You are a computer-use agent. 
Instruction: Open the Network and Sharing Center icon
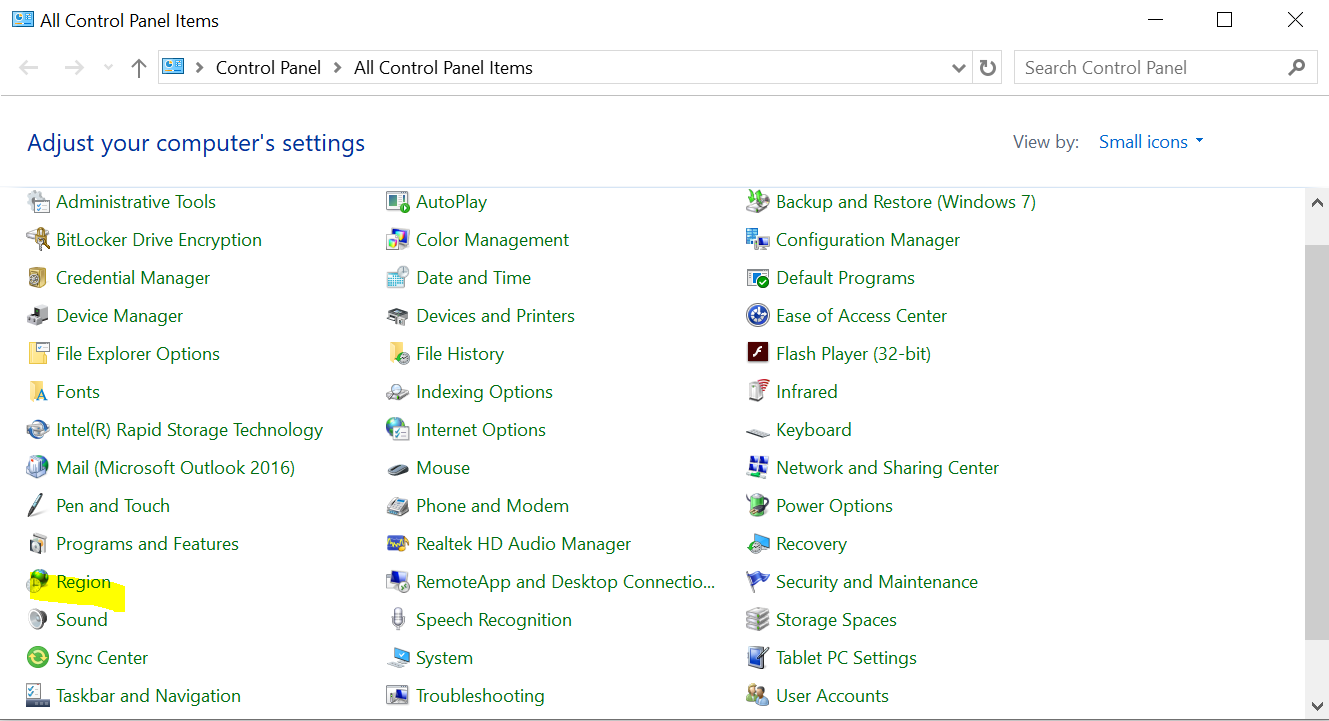click(x=757, y=468)
